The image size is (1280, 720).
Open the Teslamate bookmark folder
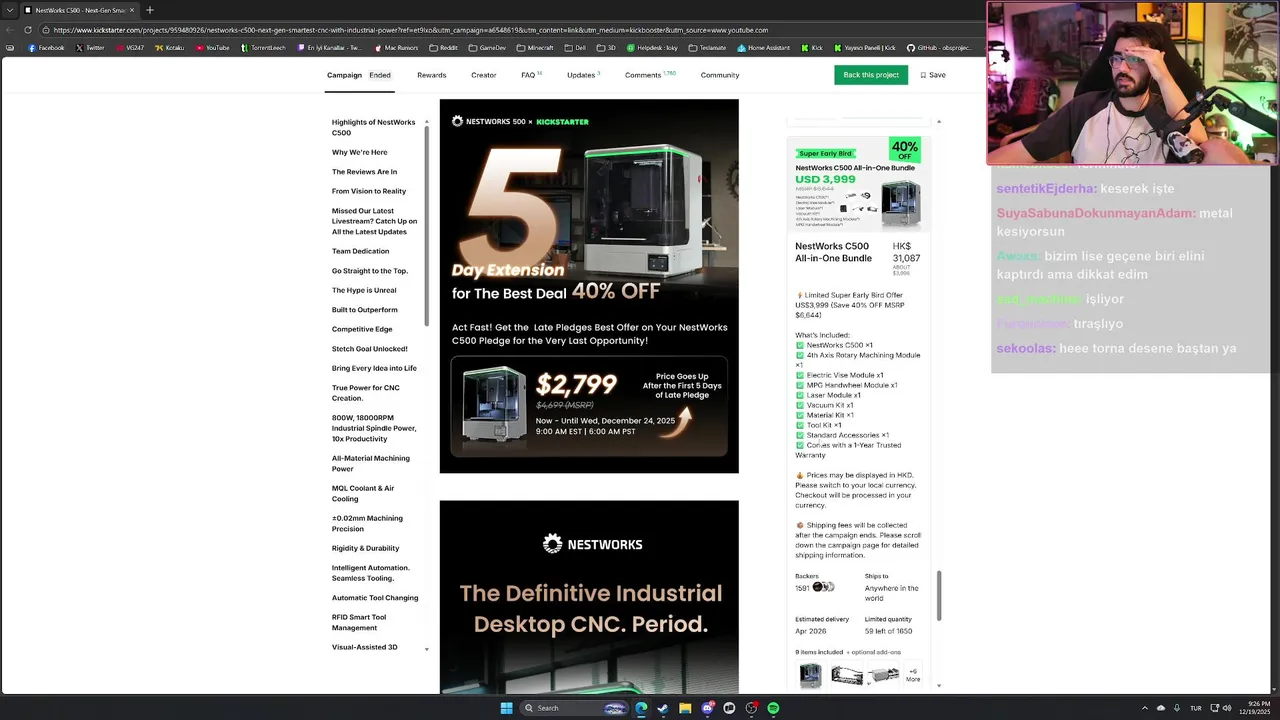(707, 48)
